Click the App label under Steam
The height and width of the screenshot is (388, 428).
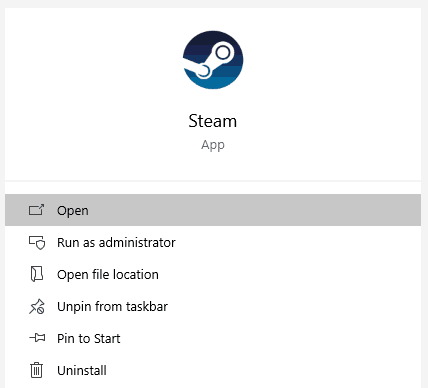(x=213, y=145)
